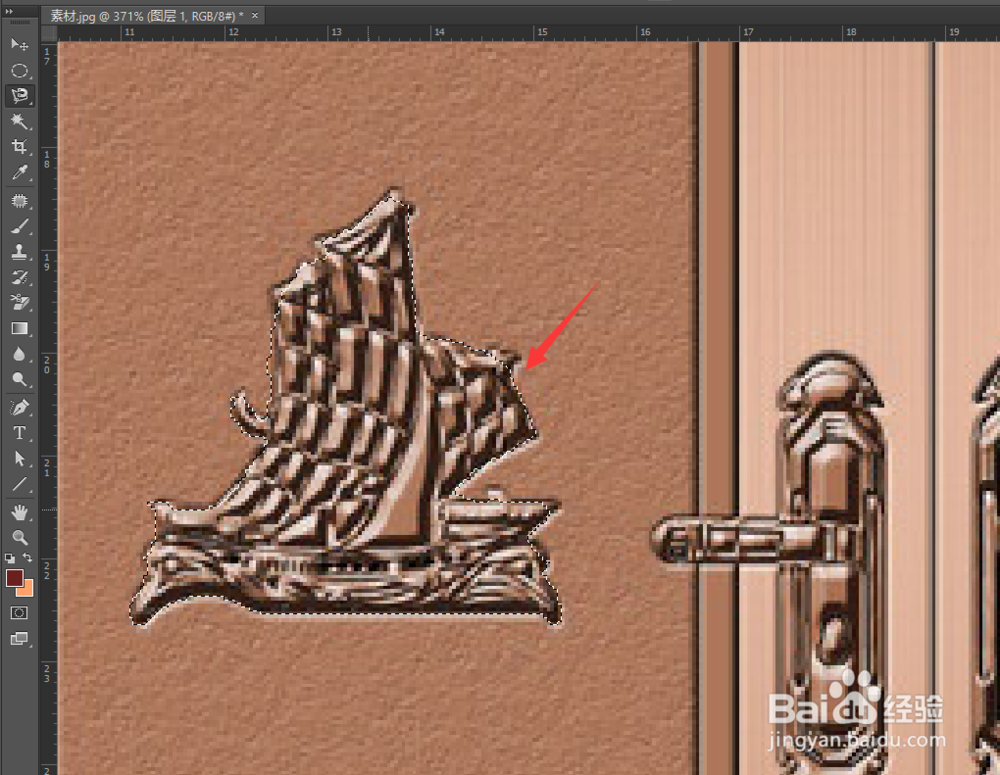
Task: Select the History Brush tool
Action: point(19,277)
